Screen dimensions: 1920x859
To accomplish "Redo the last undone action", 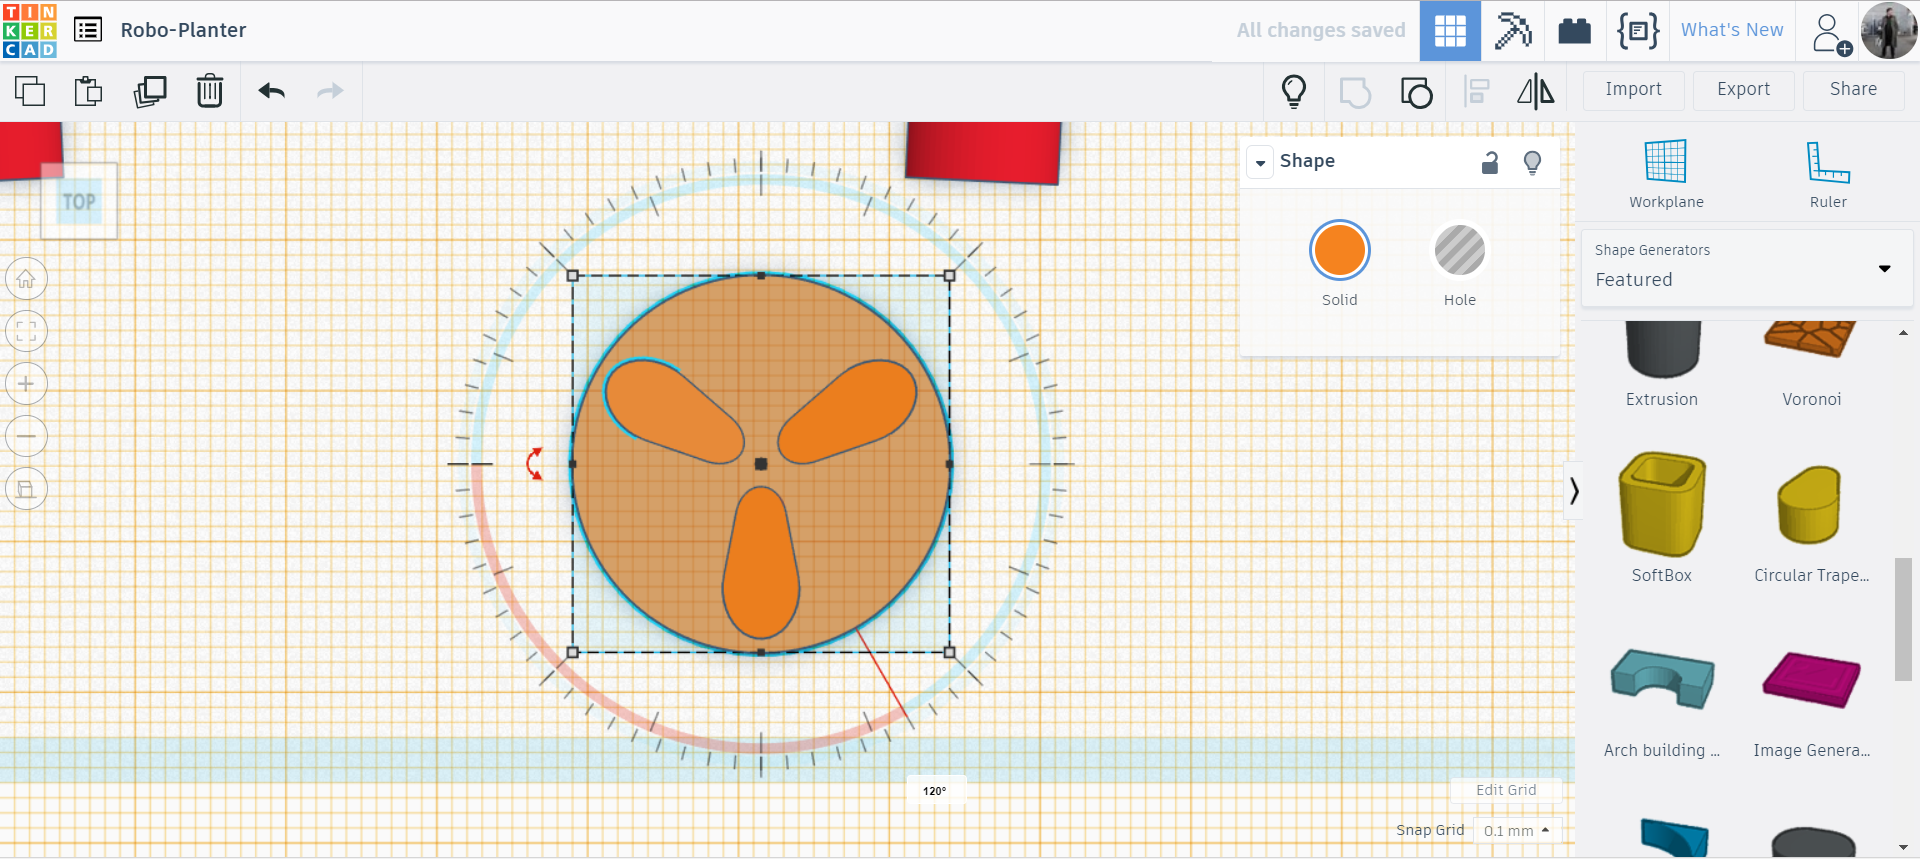I will [x=330, y=91].
